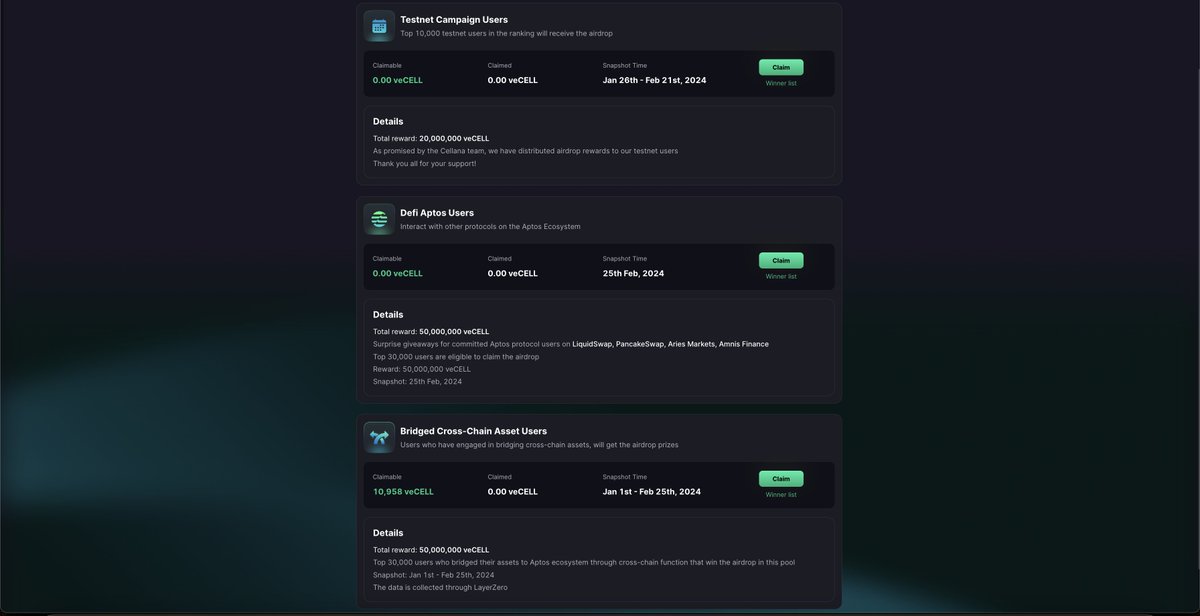
Task: Click LiquidSwap in the protocol list
Action: click(591, 344)
